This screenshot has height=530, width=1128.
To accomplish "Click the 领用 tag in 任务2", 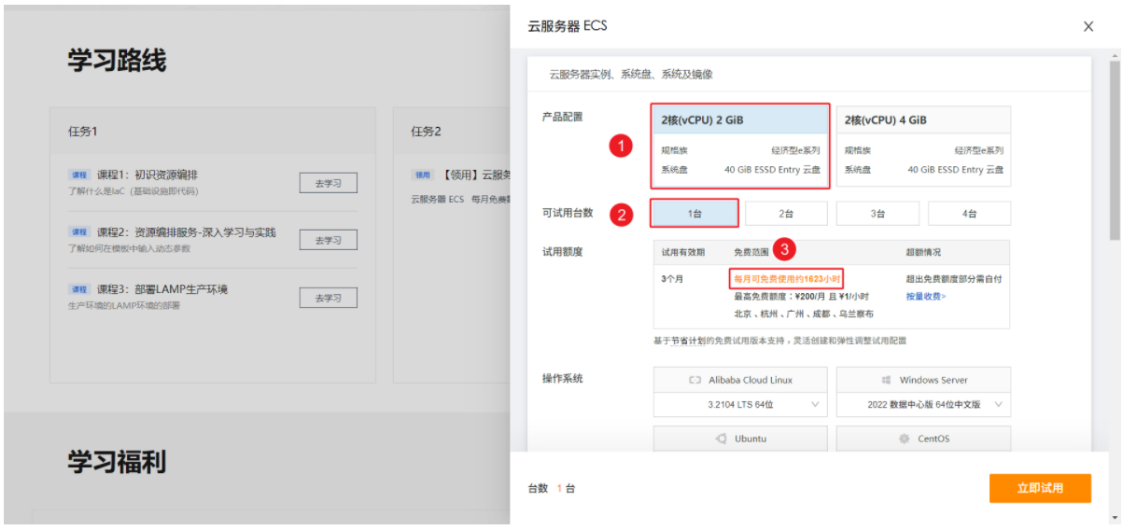I will pyautogui.click(x=422, y=175).
